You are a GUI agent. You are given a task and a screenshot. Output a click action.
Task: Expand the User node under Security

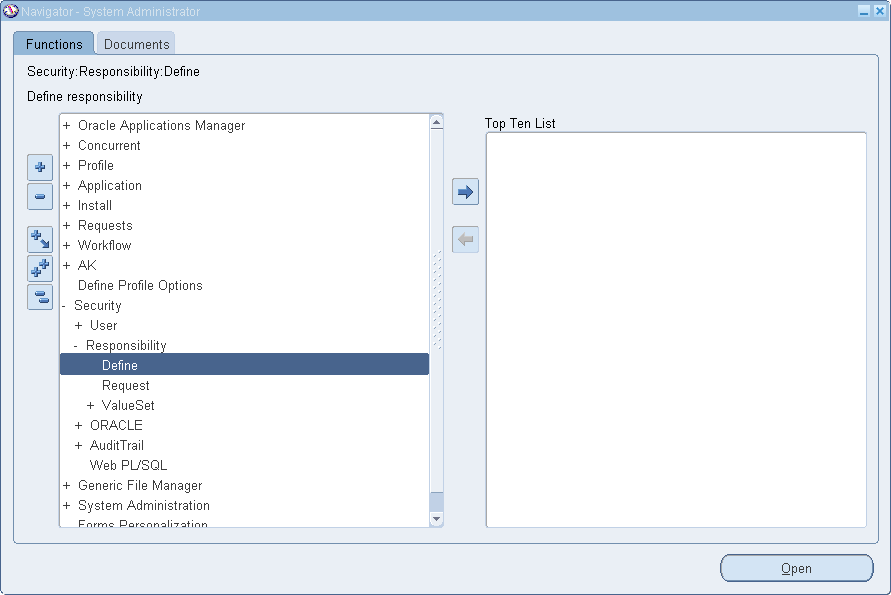(79, 325)
